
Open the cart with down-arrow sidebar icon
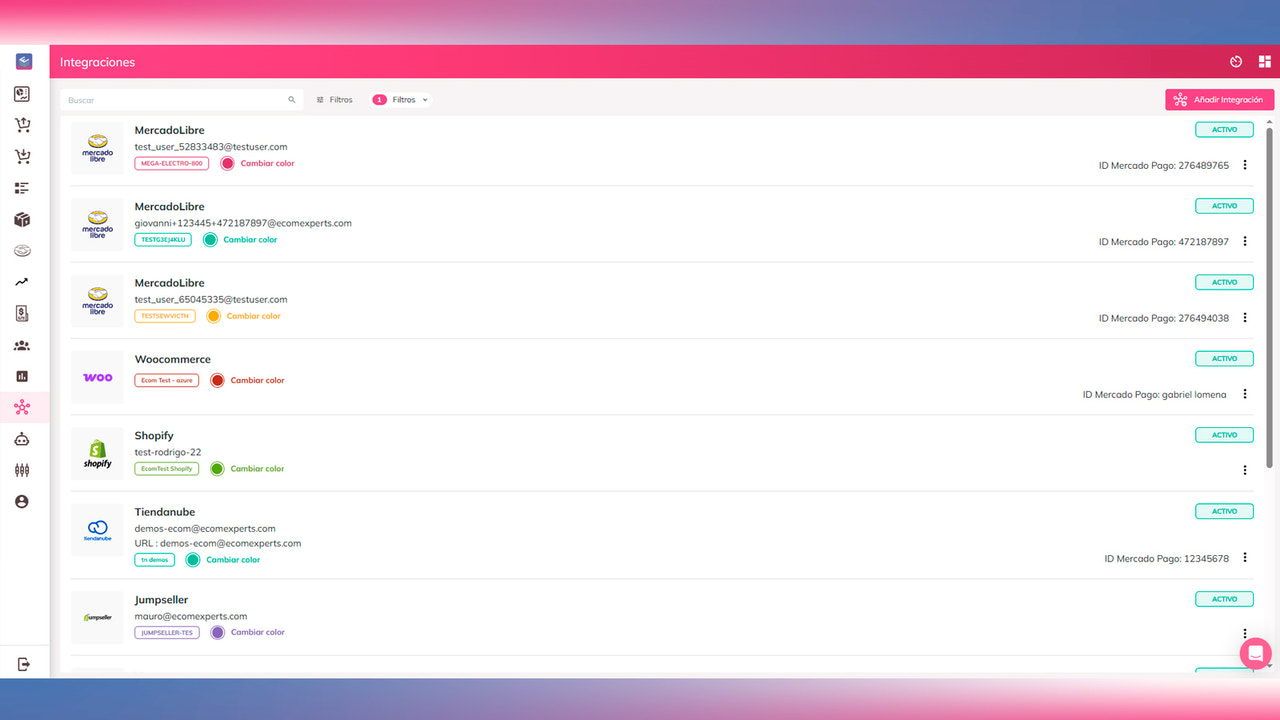pos(22,157)
